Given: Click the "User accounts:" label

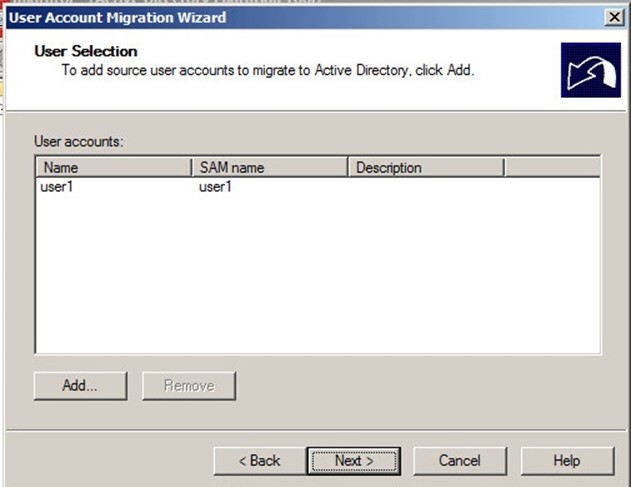Looking at the screenshot, I should 78,141.
